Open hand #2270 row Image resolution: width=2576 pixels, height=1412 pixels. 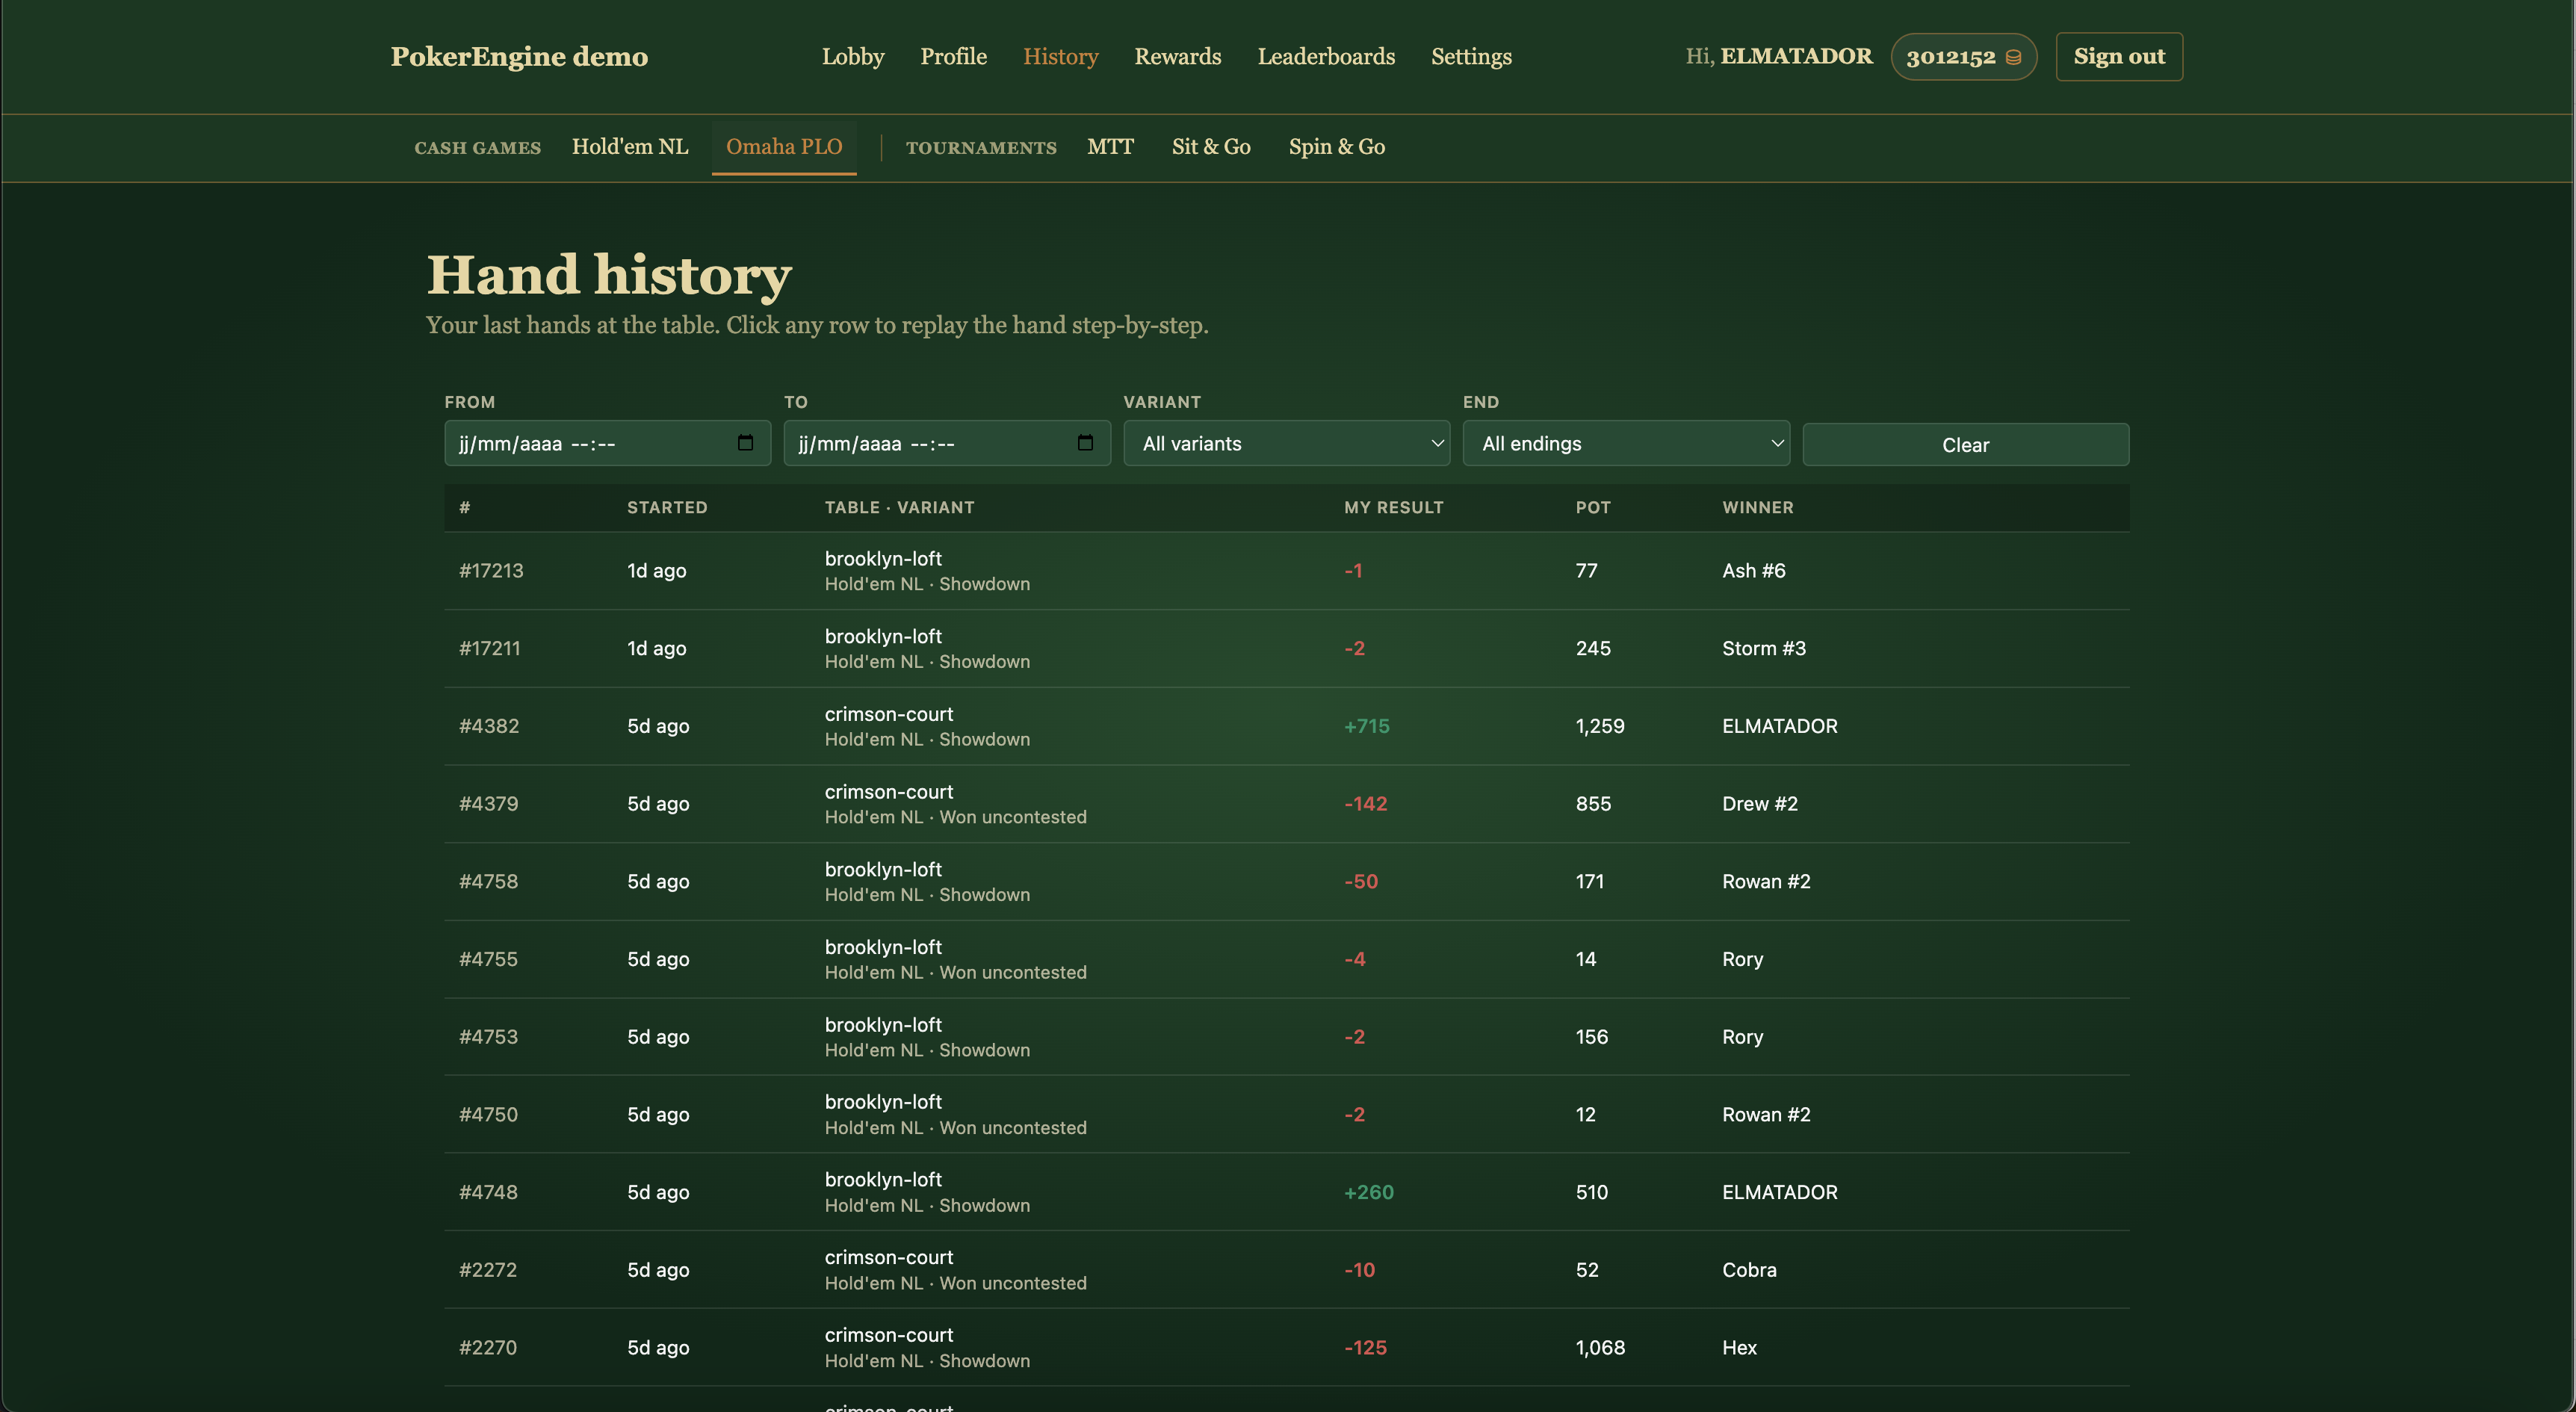pos(1286,1347)
